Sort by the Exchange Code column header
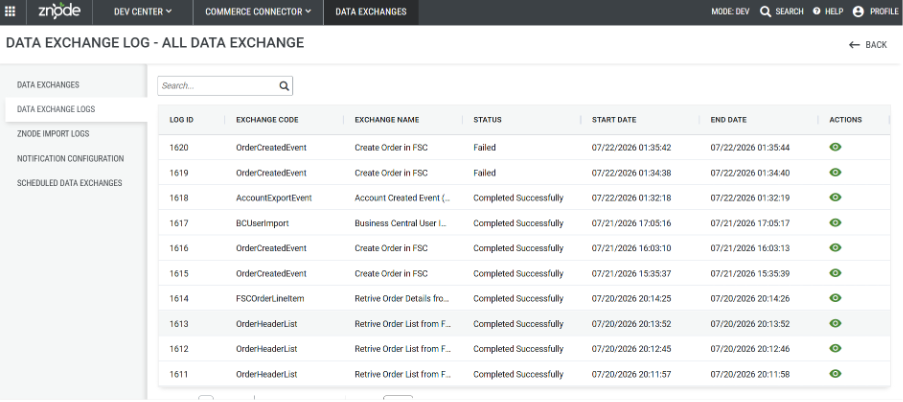This screenshot has height=402, width=903. tap(267, 120)
